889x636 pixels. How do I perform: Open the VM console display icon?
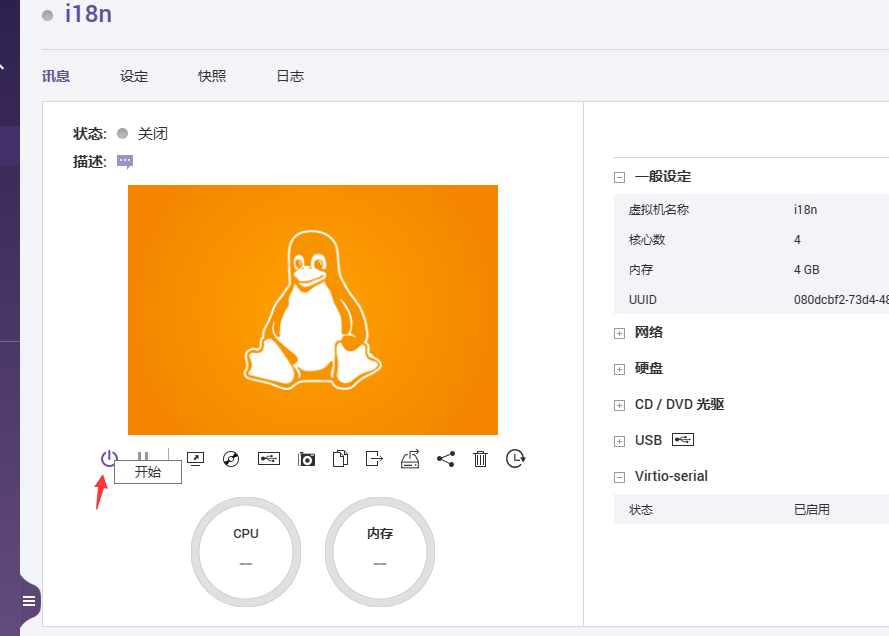pyautogui.click(x=196, y=459)
